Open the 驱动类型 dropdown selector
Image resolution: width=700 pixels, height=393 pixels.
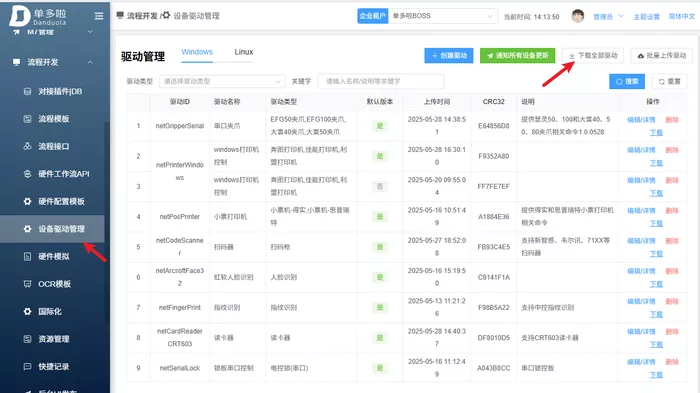click(222, 81)
